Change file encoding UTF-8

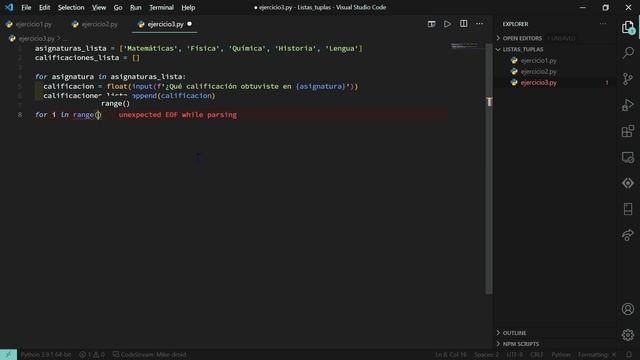[515, 354]
